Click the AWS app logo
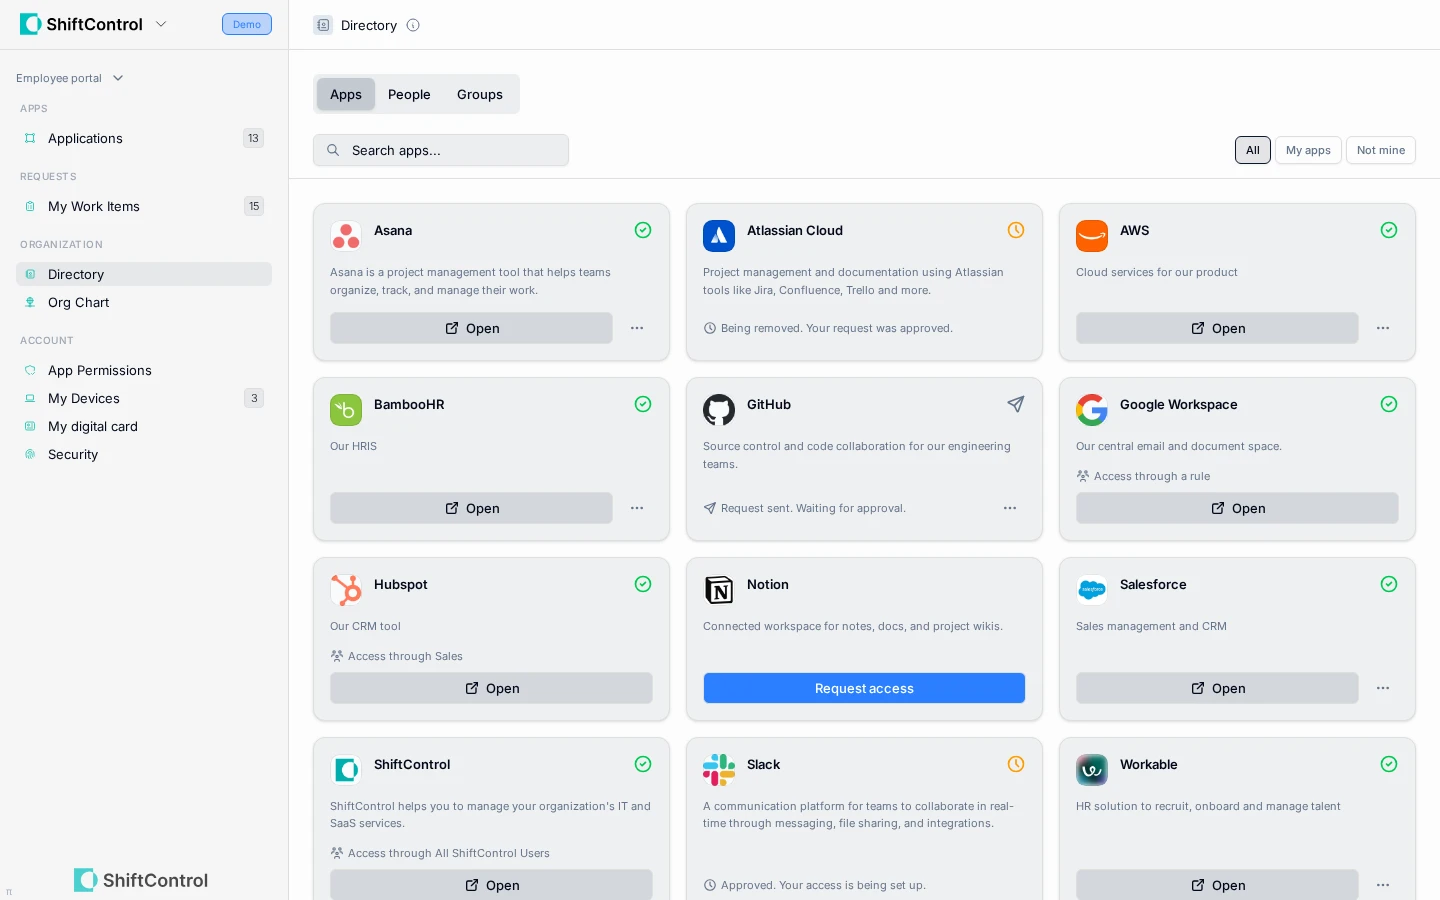 1092,236
